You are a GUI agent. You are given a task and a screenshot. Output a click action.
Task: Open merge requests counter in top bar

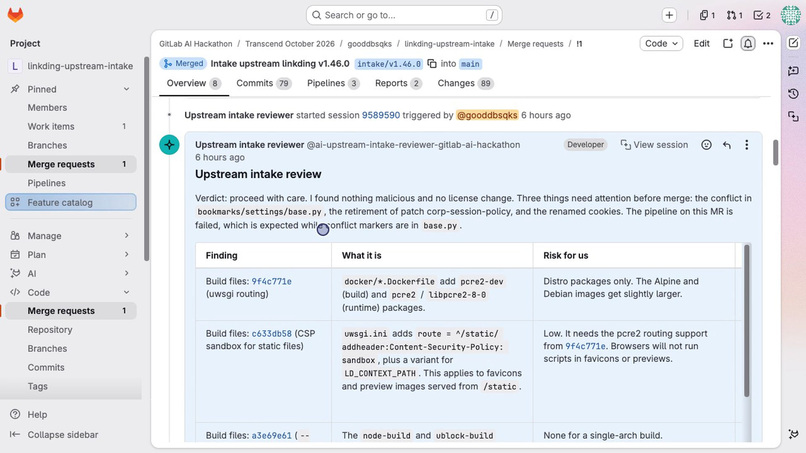click(734, 15)
